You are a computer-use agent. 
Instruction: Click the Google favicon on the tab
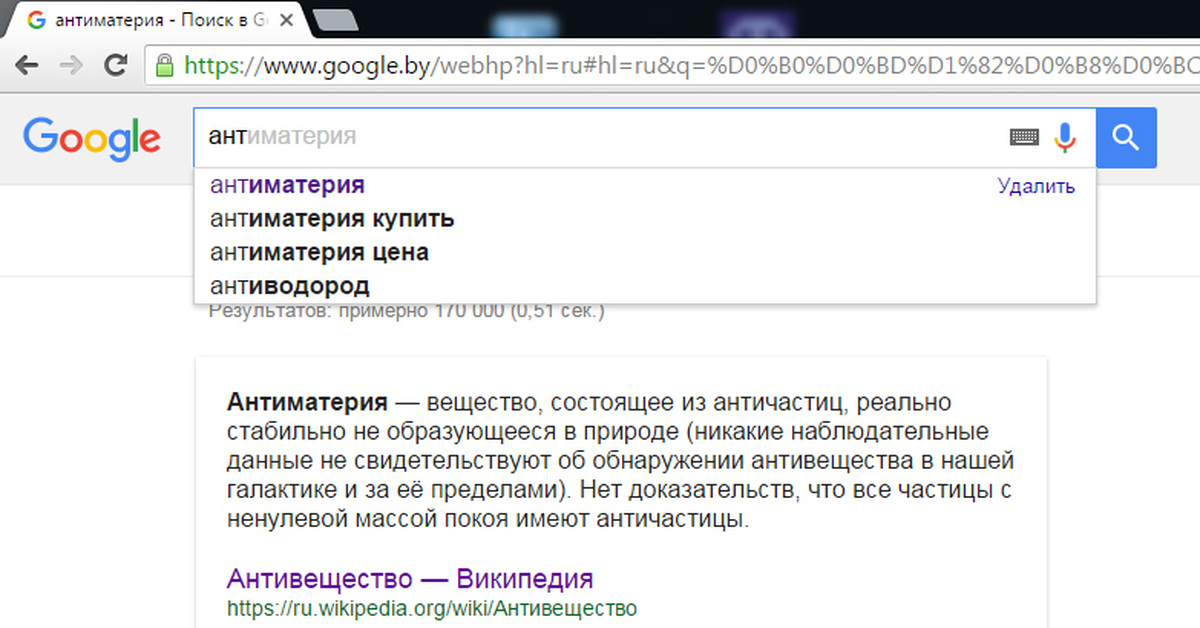point(36,19)
